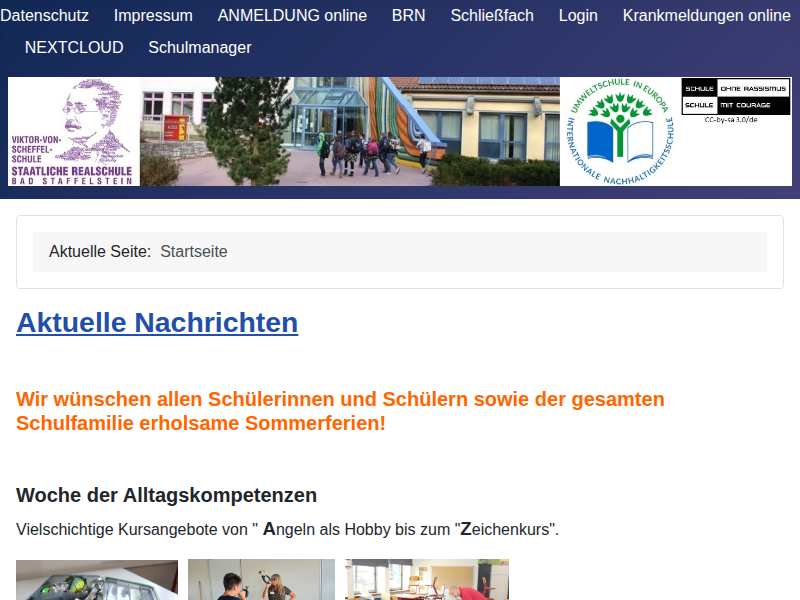
Task: Click the Schule ohne Rassismus badge
Action: [x=736, y=96]
